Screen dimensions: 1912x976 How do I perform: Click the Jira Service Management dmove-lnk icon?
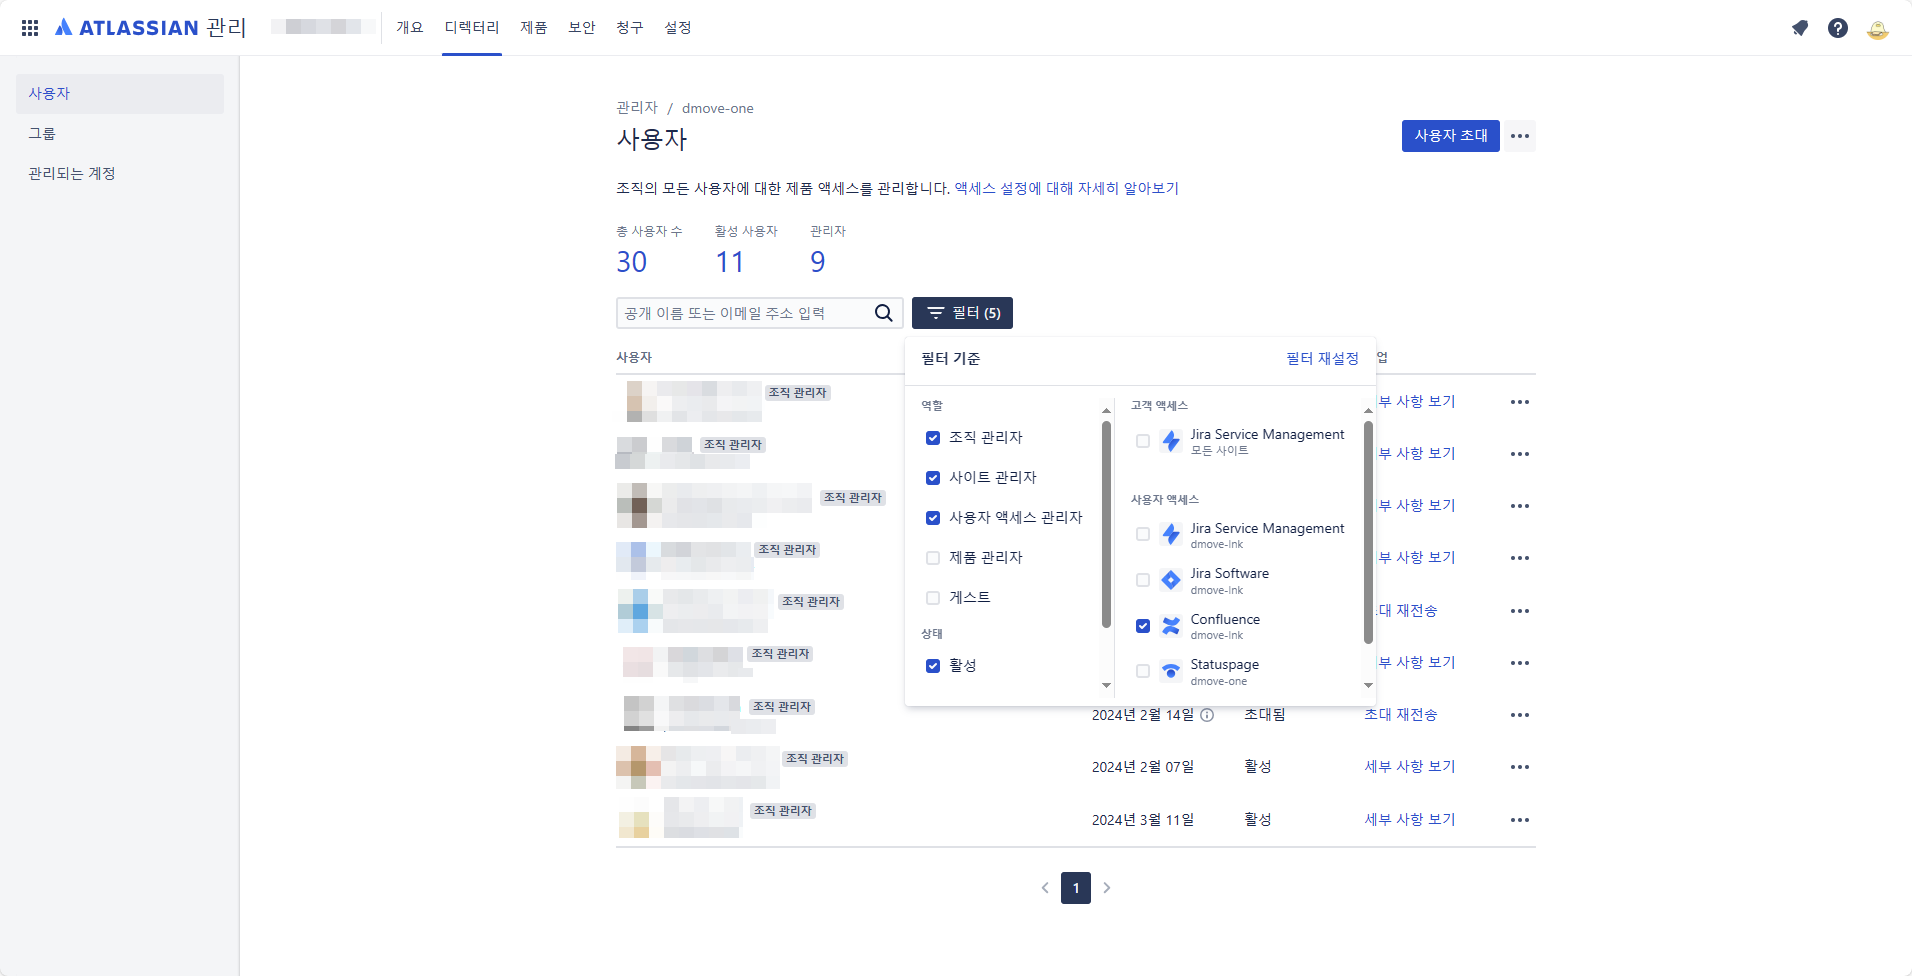(1171, 535)
